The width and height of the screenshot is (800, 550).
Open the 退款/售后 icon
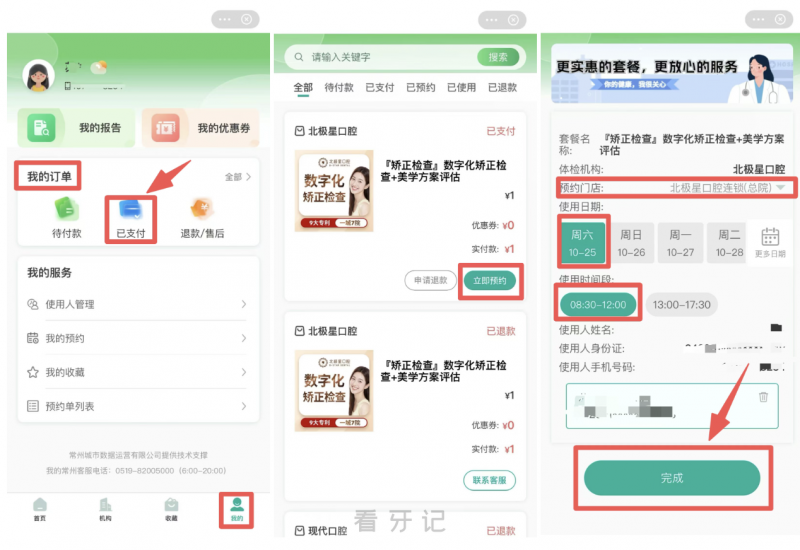[x=202, y=209]
